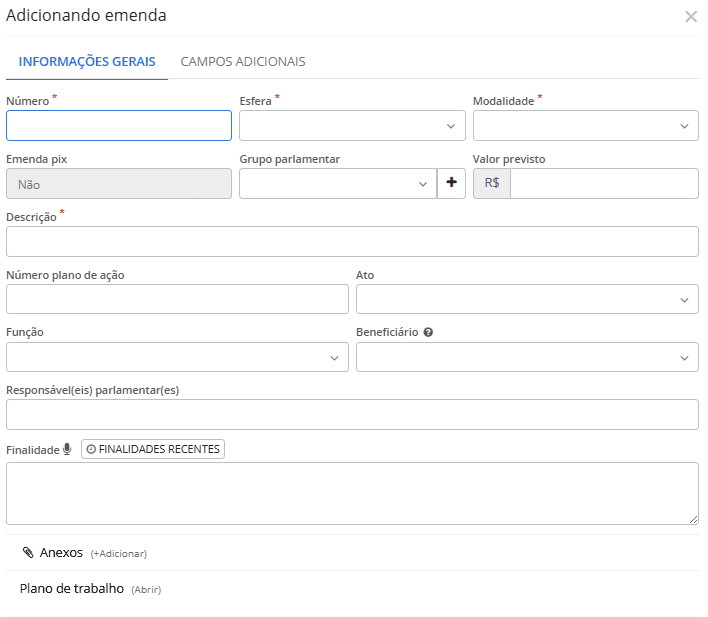
Task: Click into the Descrição text field
Action: tap(352, 242)
